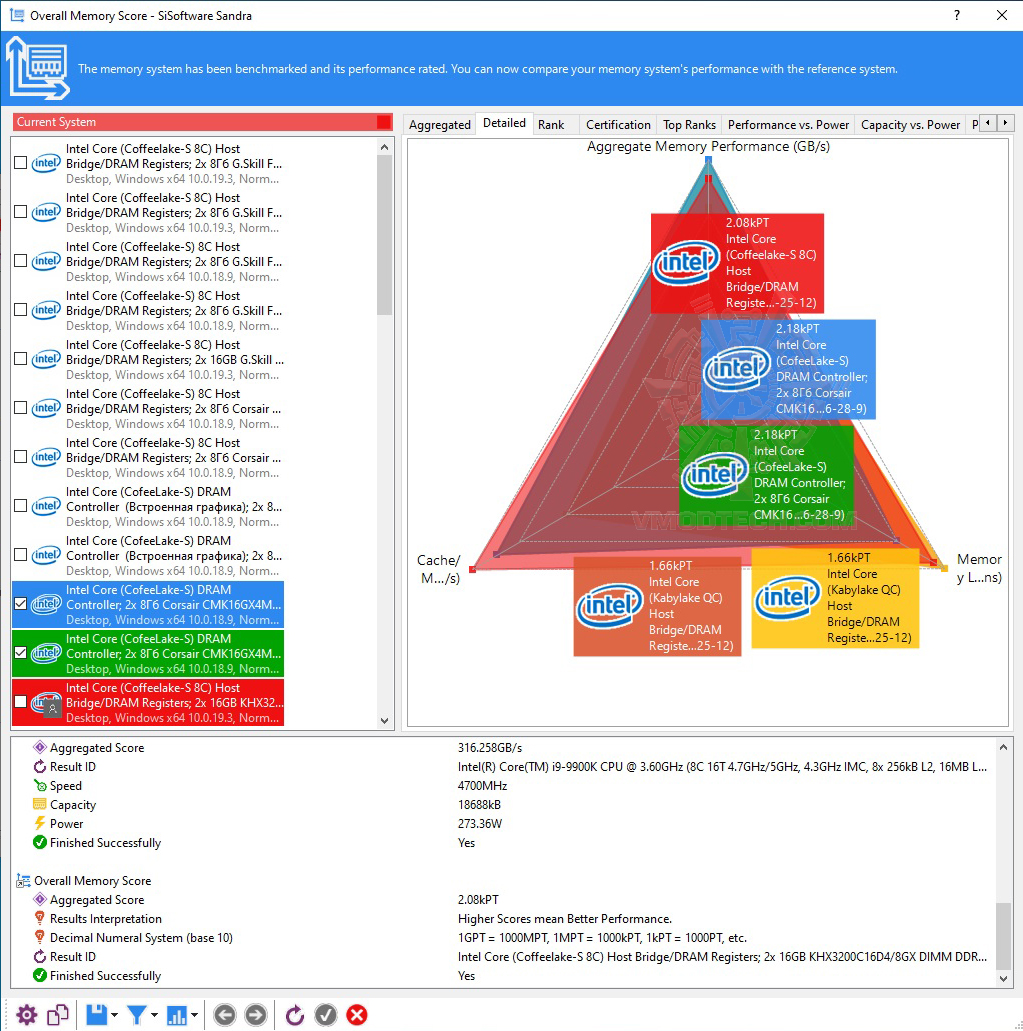Click the Cache/M.../s) axis label
The height and width of the screenshot is (1031, 1023).
(439, 569)
